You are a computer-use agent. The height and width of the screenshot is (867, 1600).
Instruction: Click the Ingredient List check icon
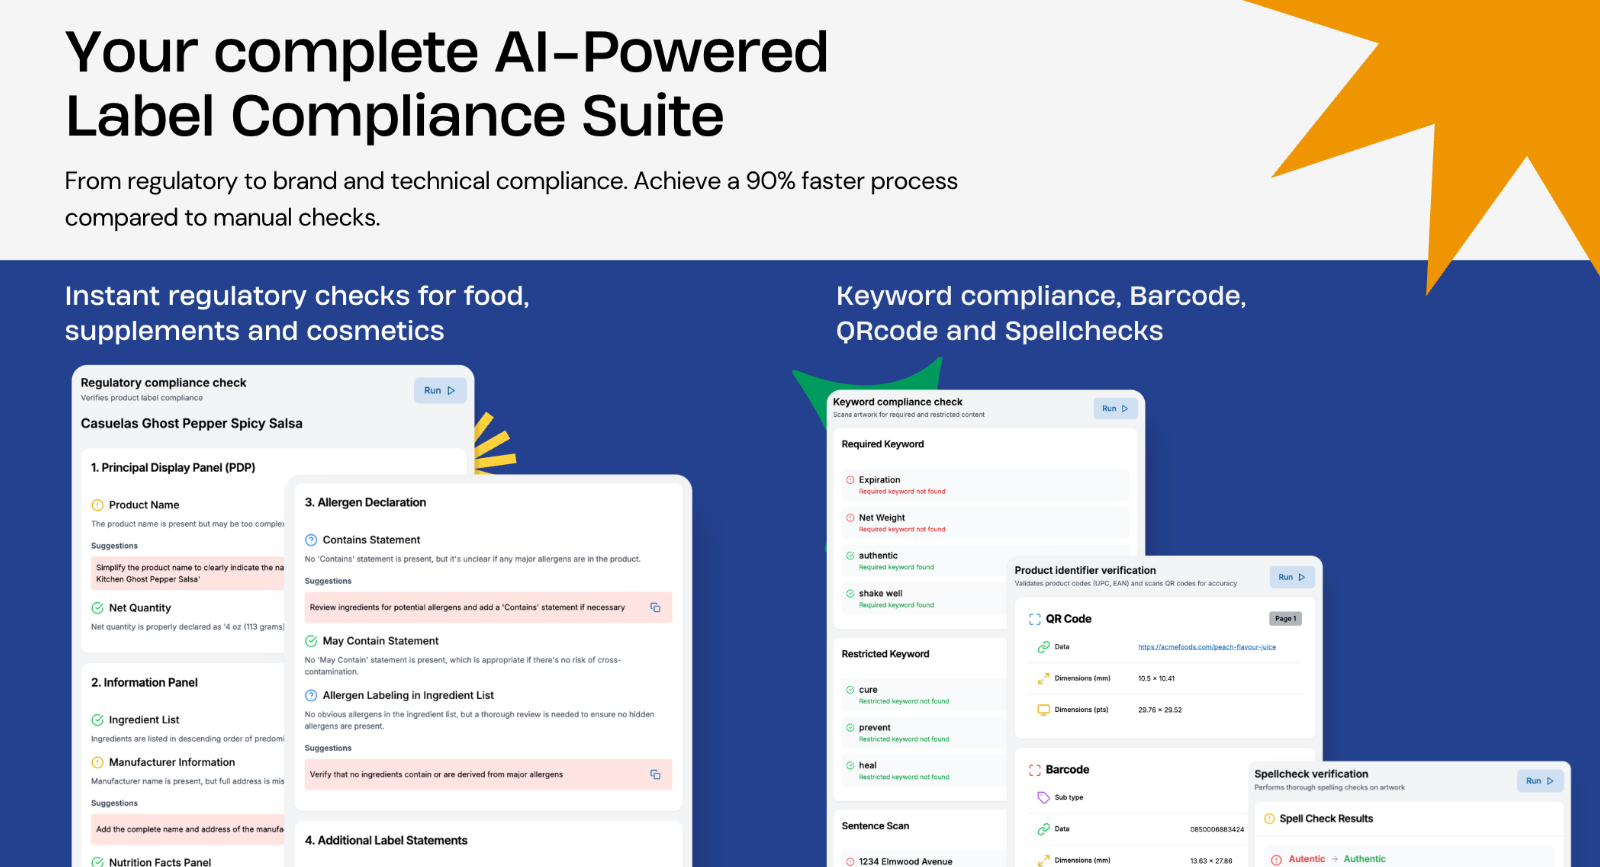(98, 720)
